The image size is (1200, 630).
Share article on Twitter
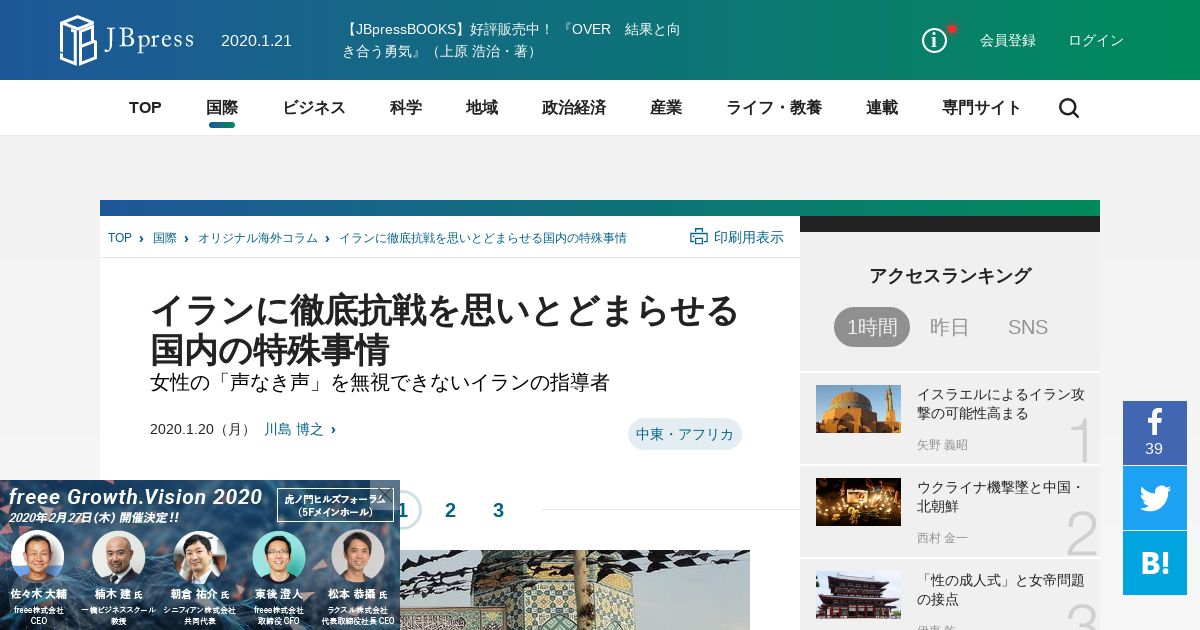coord(1155,498)
